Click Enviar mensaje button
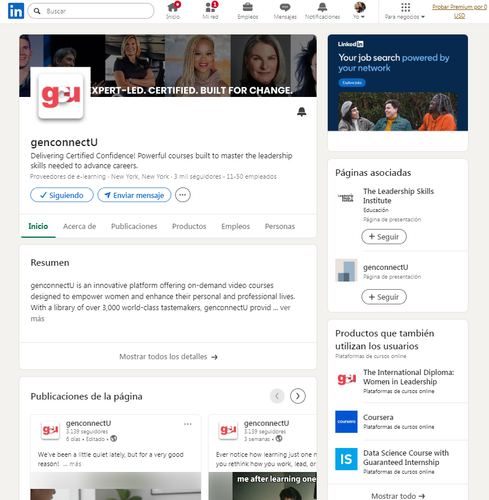489x500 pixels. point(134,195)
